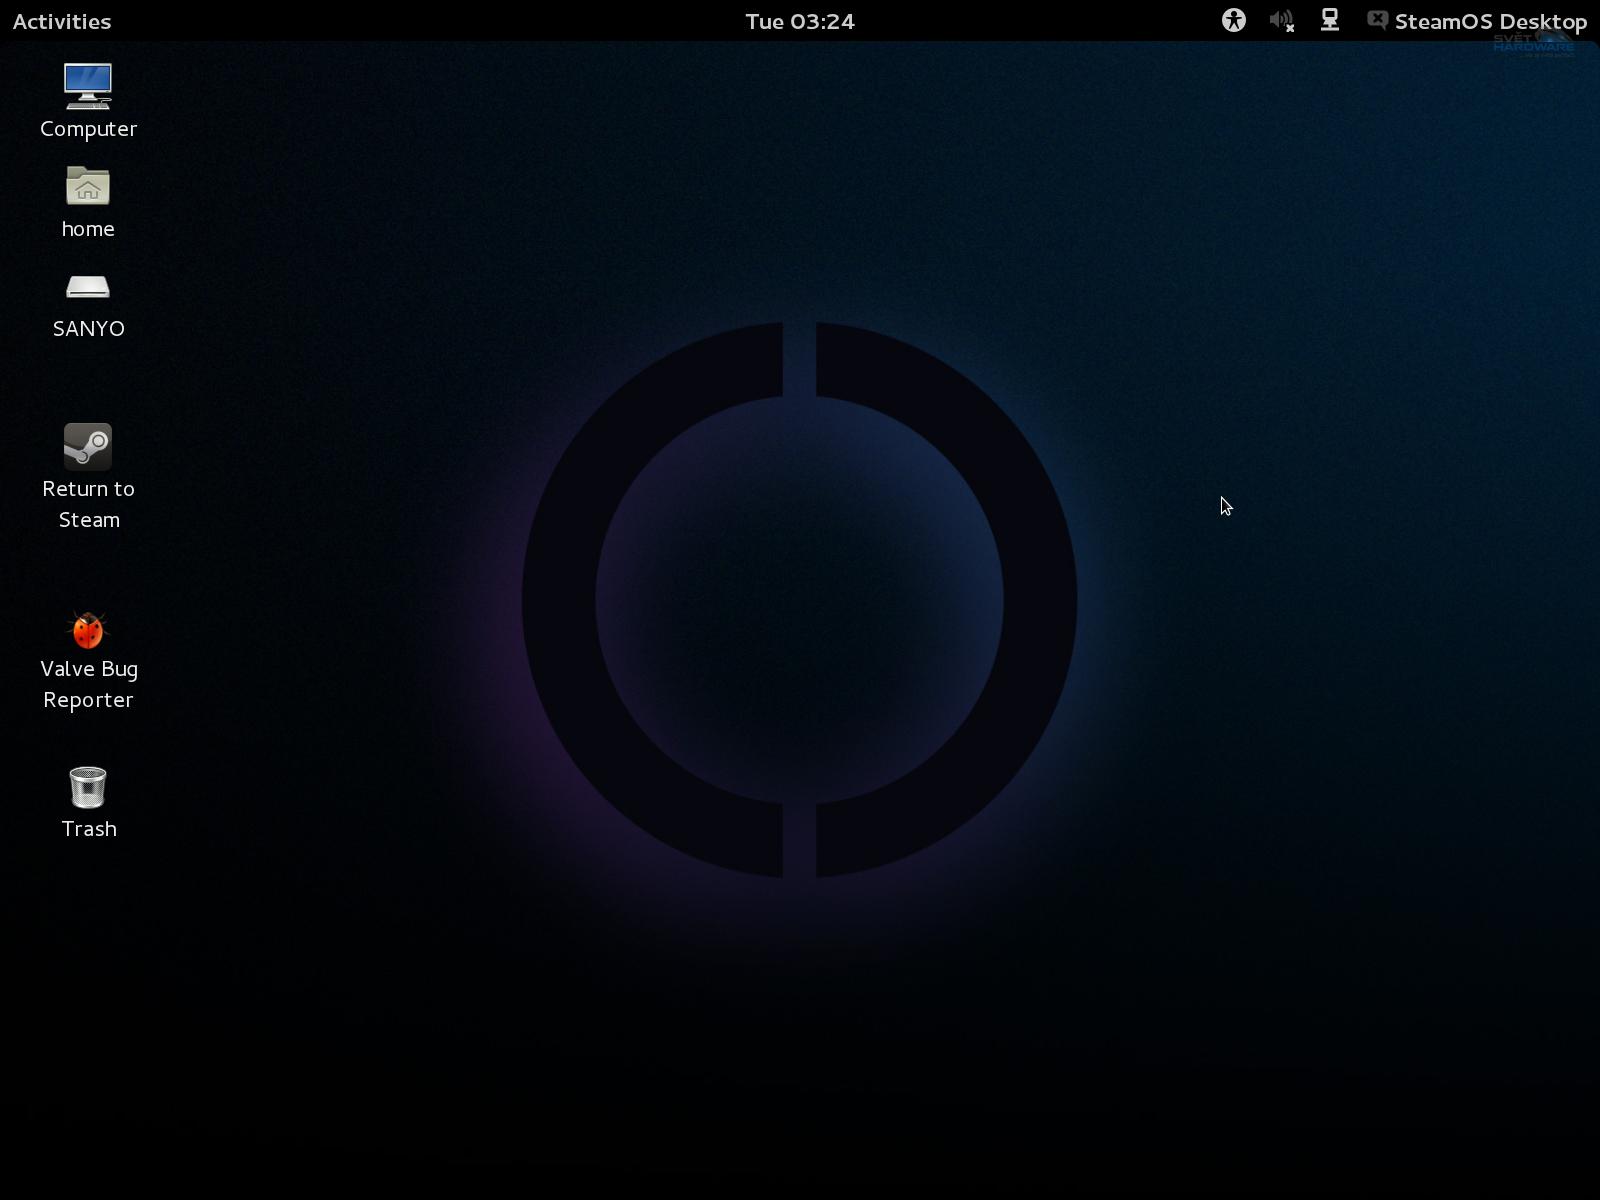Open the home folder icon

[88, 186]
